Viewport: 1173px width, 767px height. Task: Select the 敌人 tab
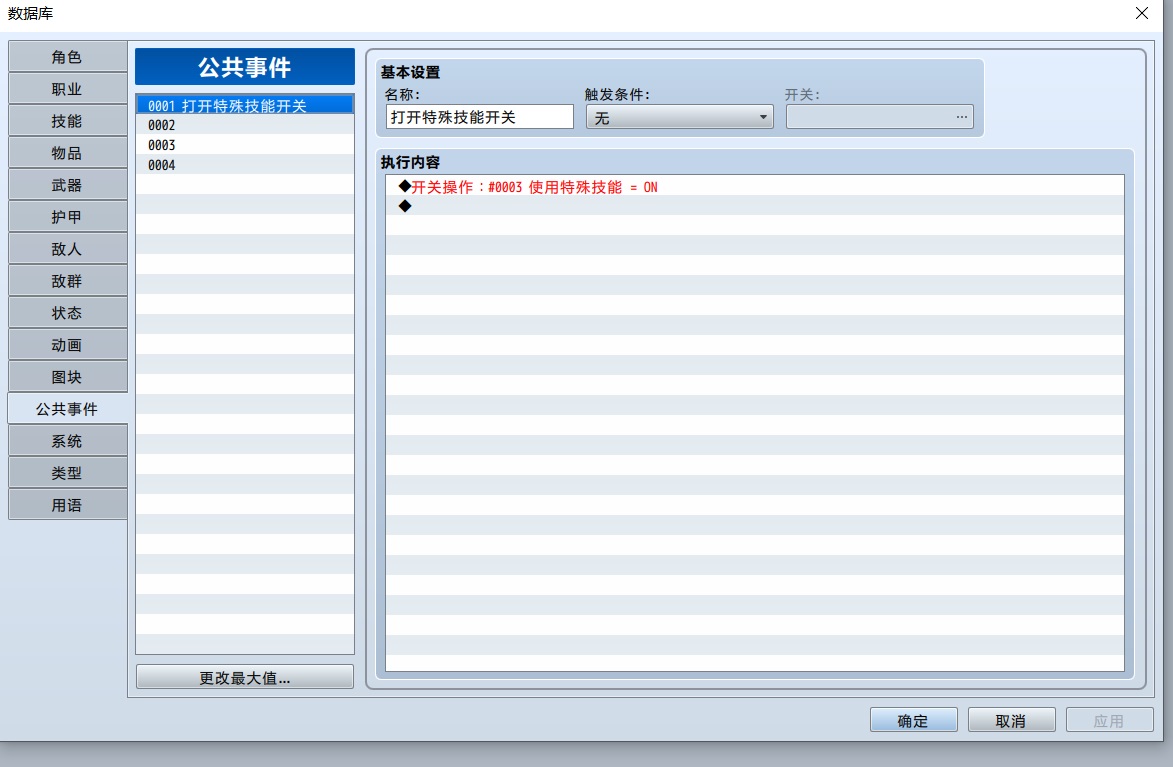(67, 249)
